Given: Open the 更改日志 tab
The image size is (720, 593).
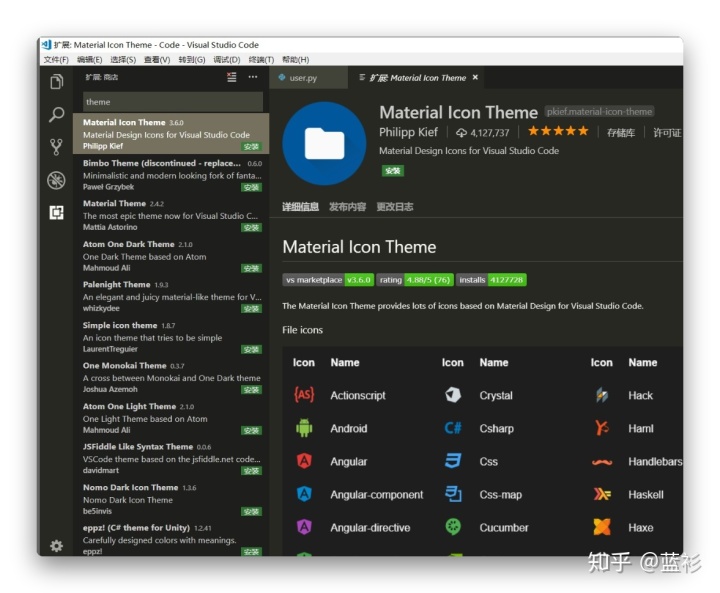Looking at the screenshot, I should tap(395, 207).
